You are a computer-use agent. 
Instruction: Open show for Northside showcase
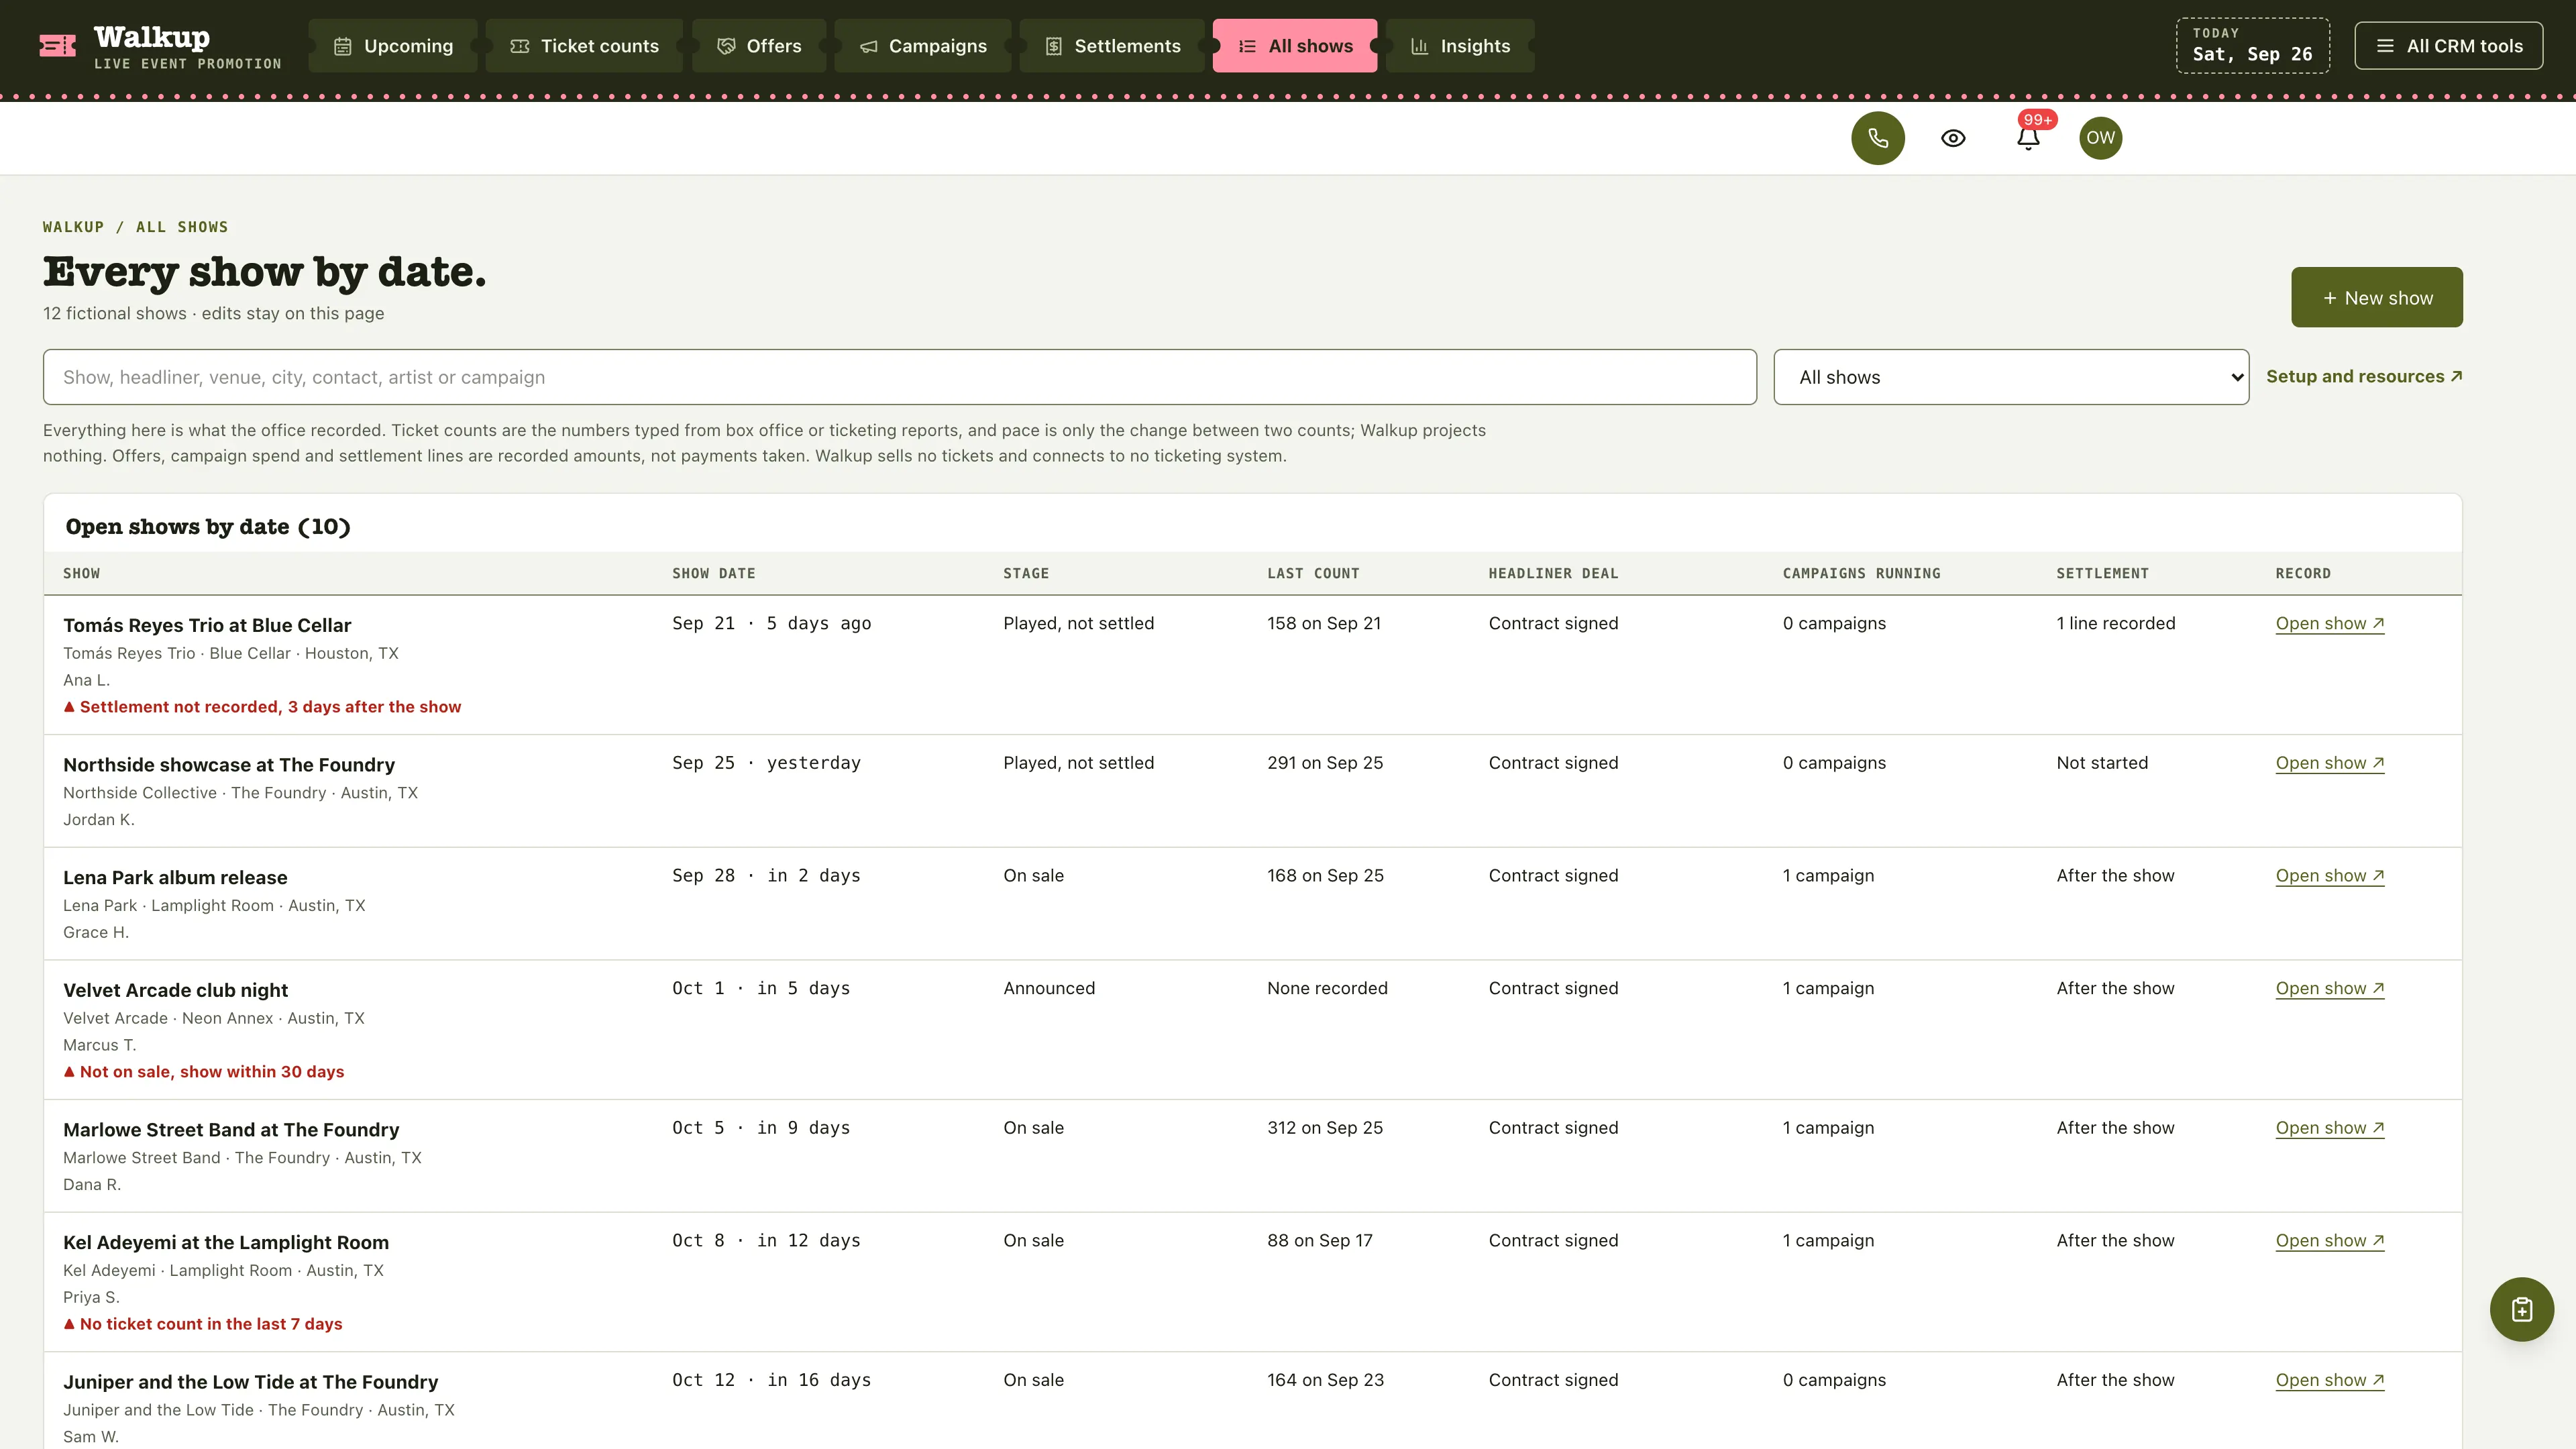pyautogui.click(x=2329, y=763)
